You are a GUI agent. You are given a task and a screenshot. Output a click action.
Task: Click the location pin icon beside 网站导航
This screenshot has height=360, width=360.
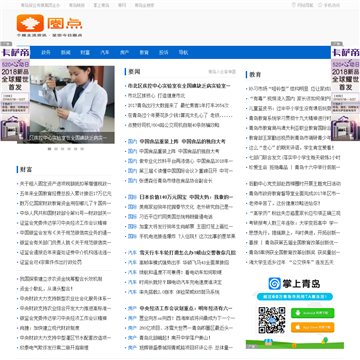[294, 5]
